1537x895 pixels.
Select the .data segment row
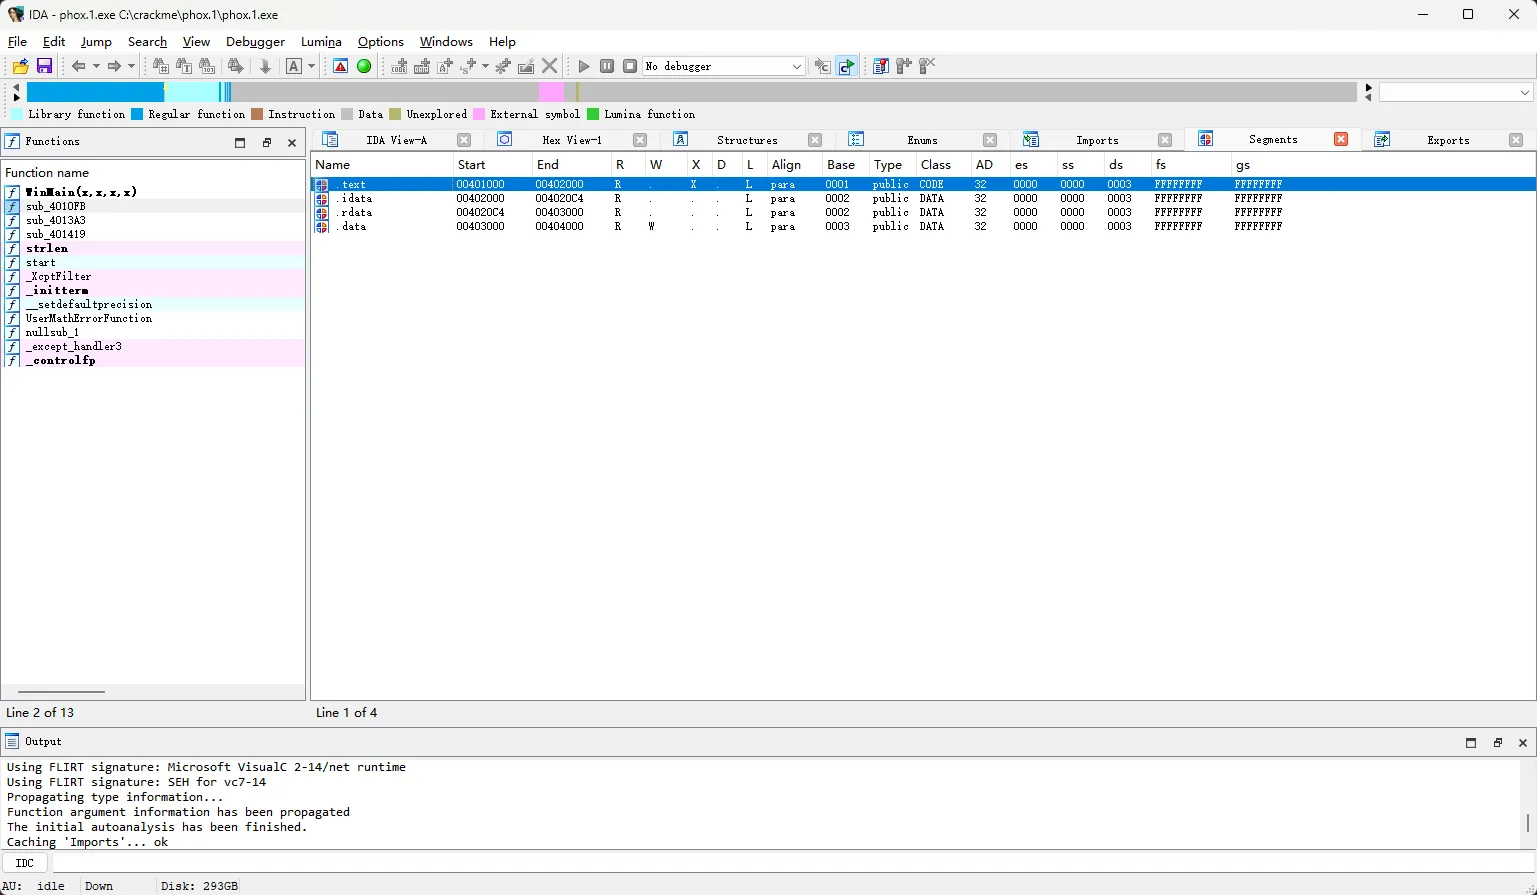(923, 226)
